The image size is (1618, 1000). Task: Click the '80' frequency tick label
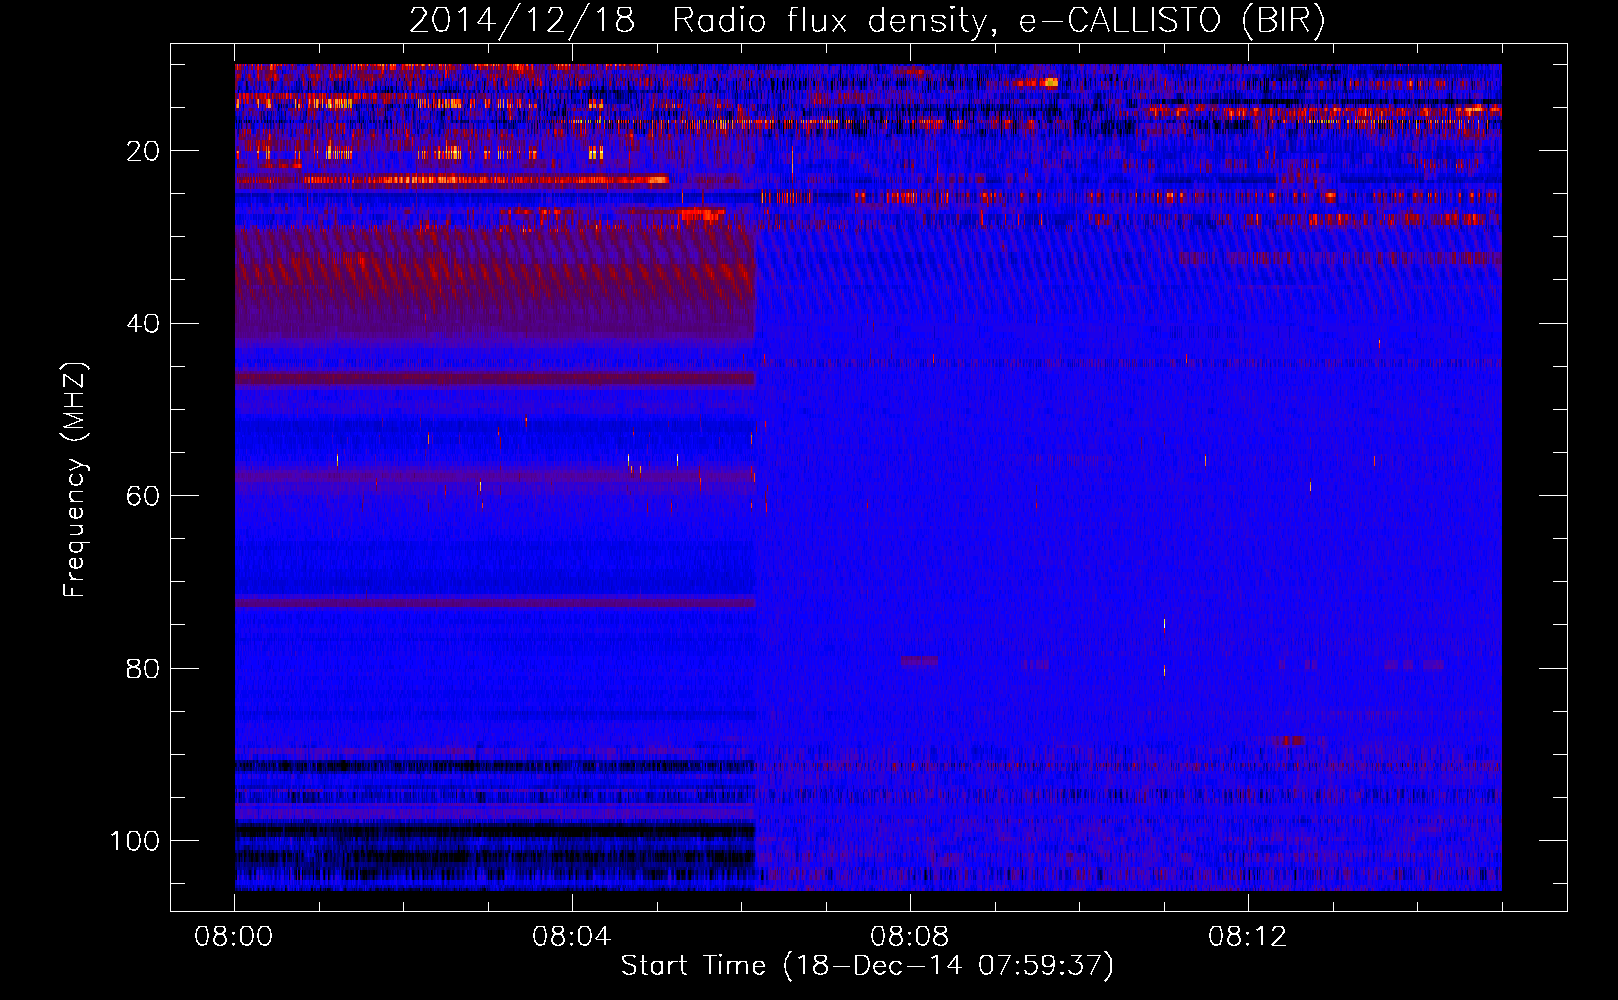tap(143, 668)
